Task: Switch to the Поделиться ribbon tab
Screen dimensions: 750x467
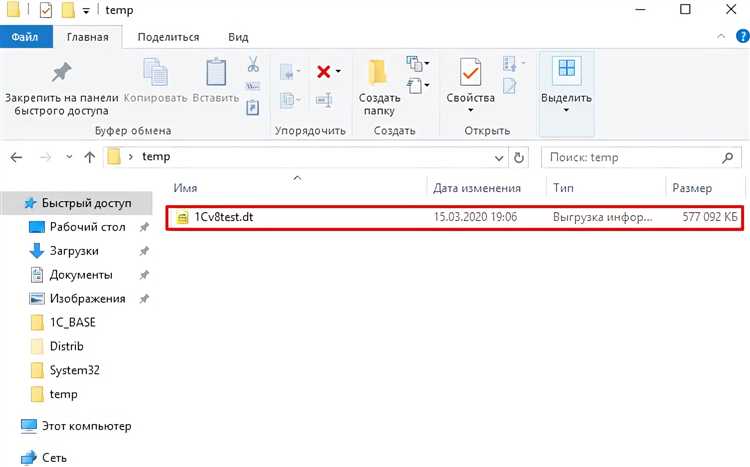Action: [x=168, y=37]
